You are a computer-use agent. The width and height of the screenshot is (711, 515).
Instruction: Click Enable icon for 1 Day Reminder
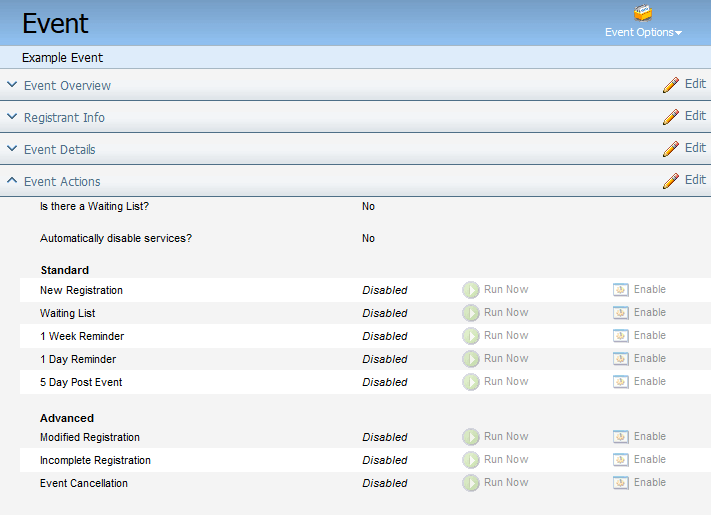click(x=621, y=359)
